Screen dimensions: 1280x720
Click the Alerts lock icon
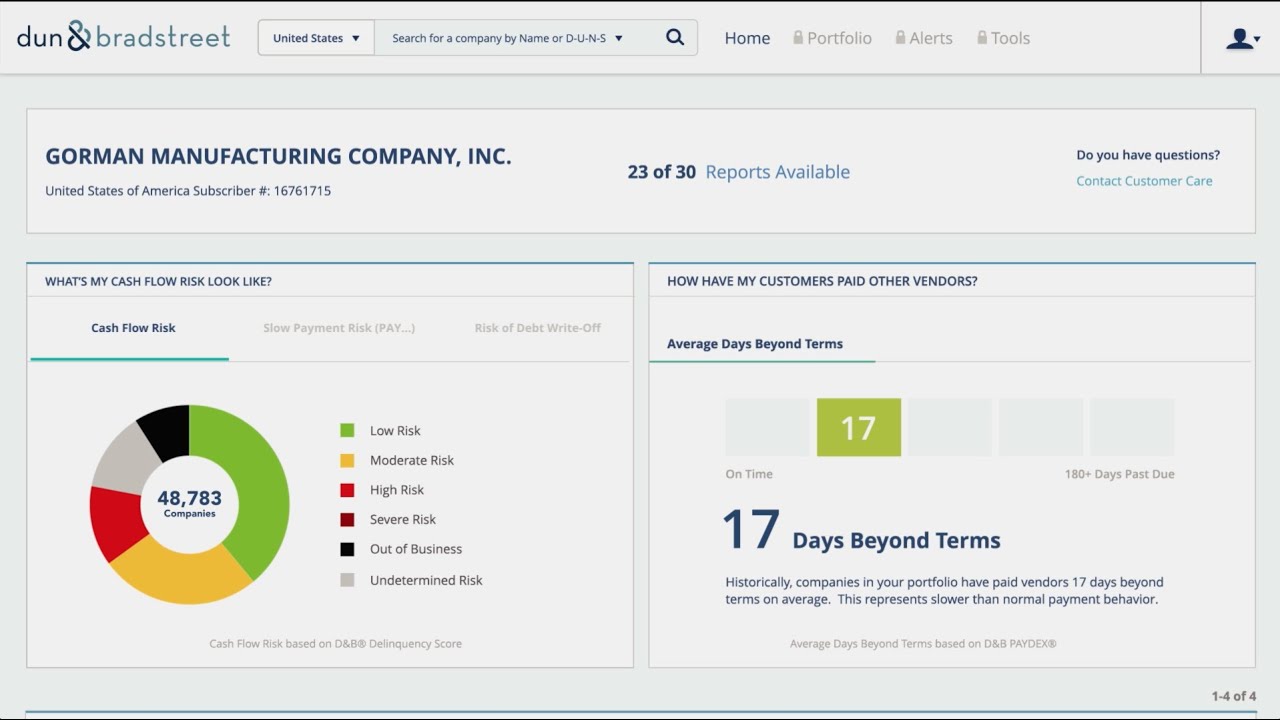901,38
